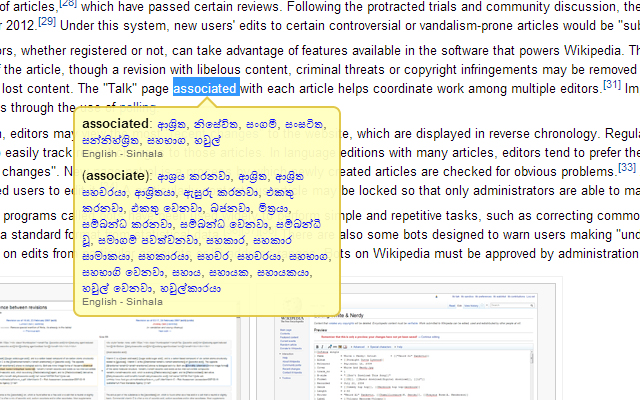
Task: Open citation reference 33
Action: point(627,167)
